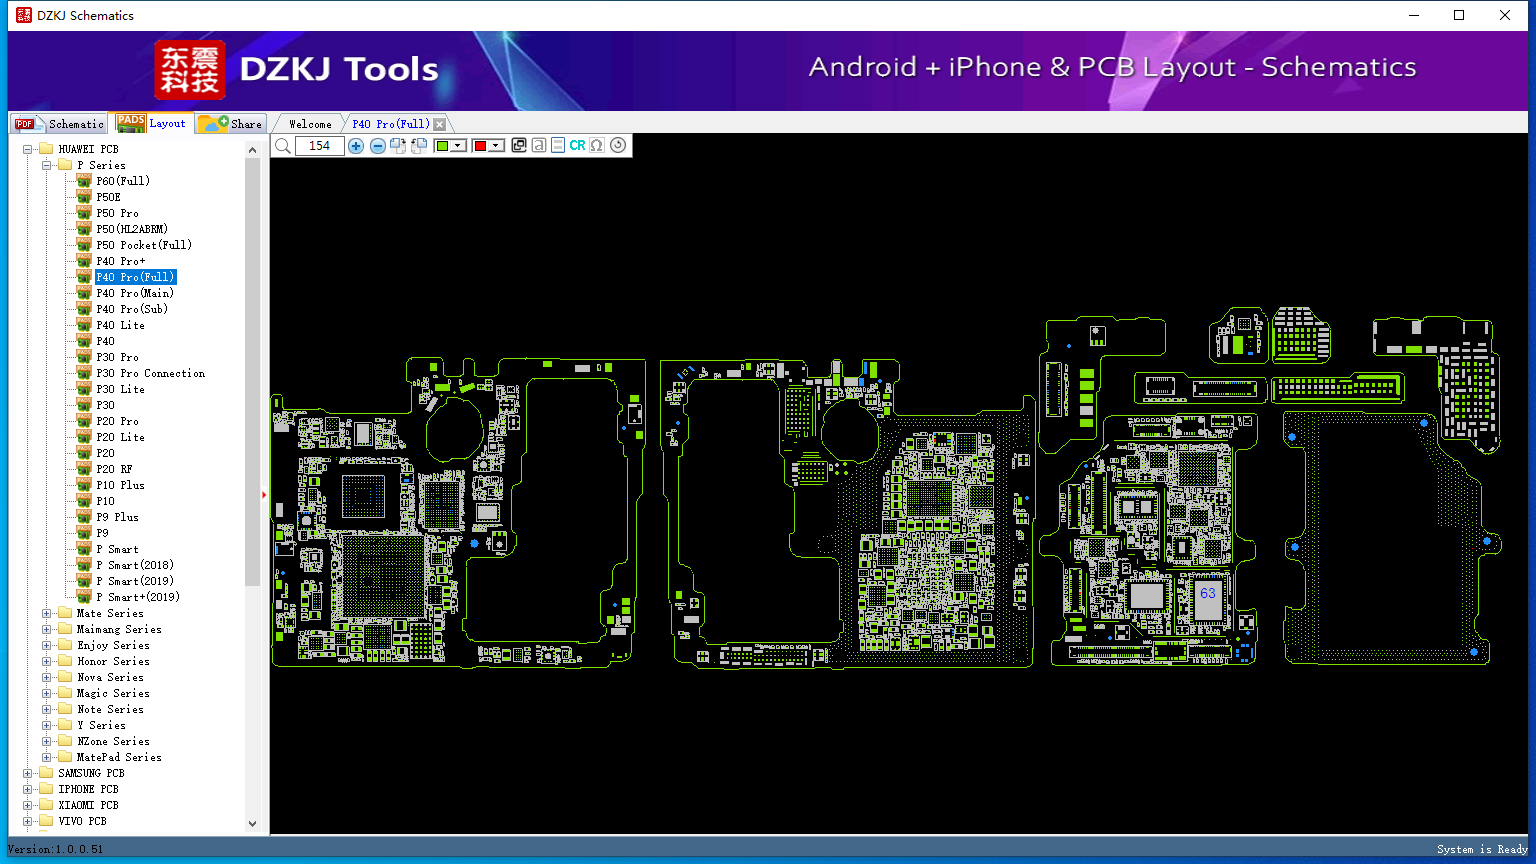The width and height of the screenshot is (1536, 864).
Task: Toggle the blue pad outline icon
Action: pos(558,146)
